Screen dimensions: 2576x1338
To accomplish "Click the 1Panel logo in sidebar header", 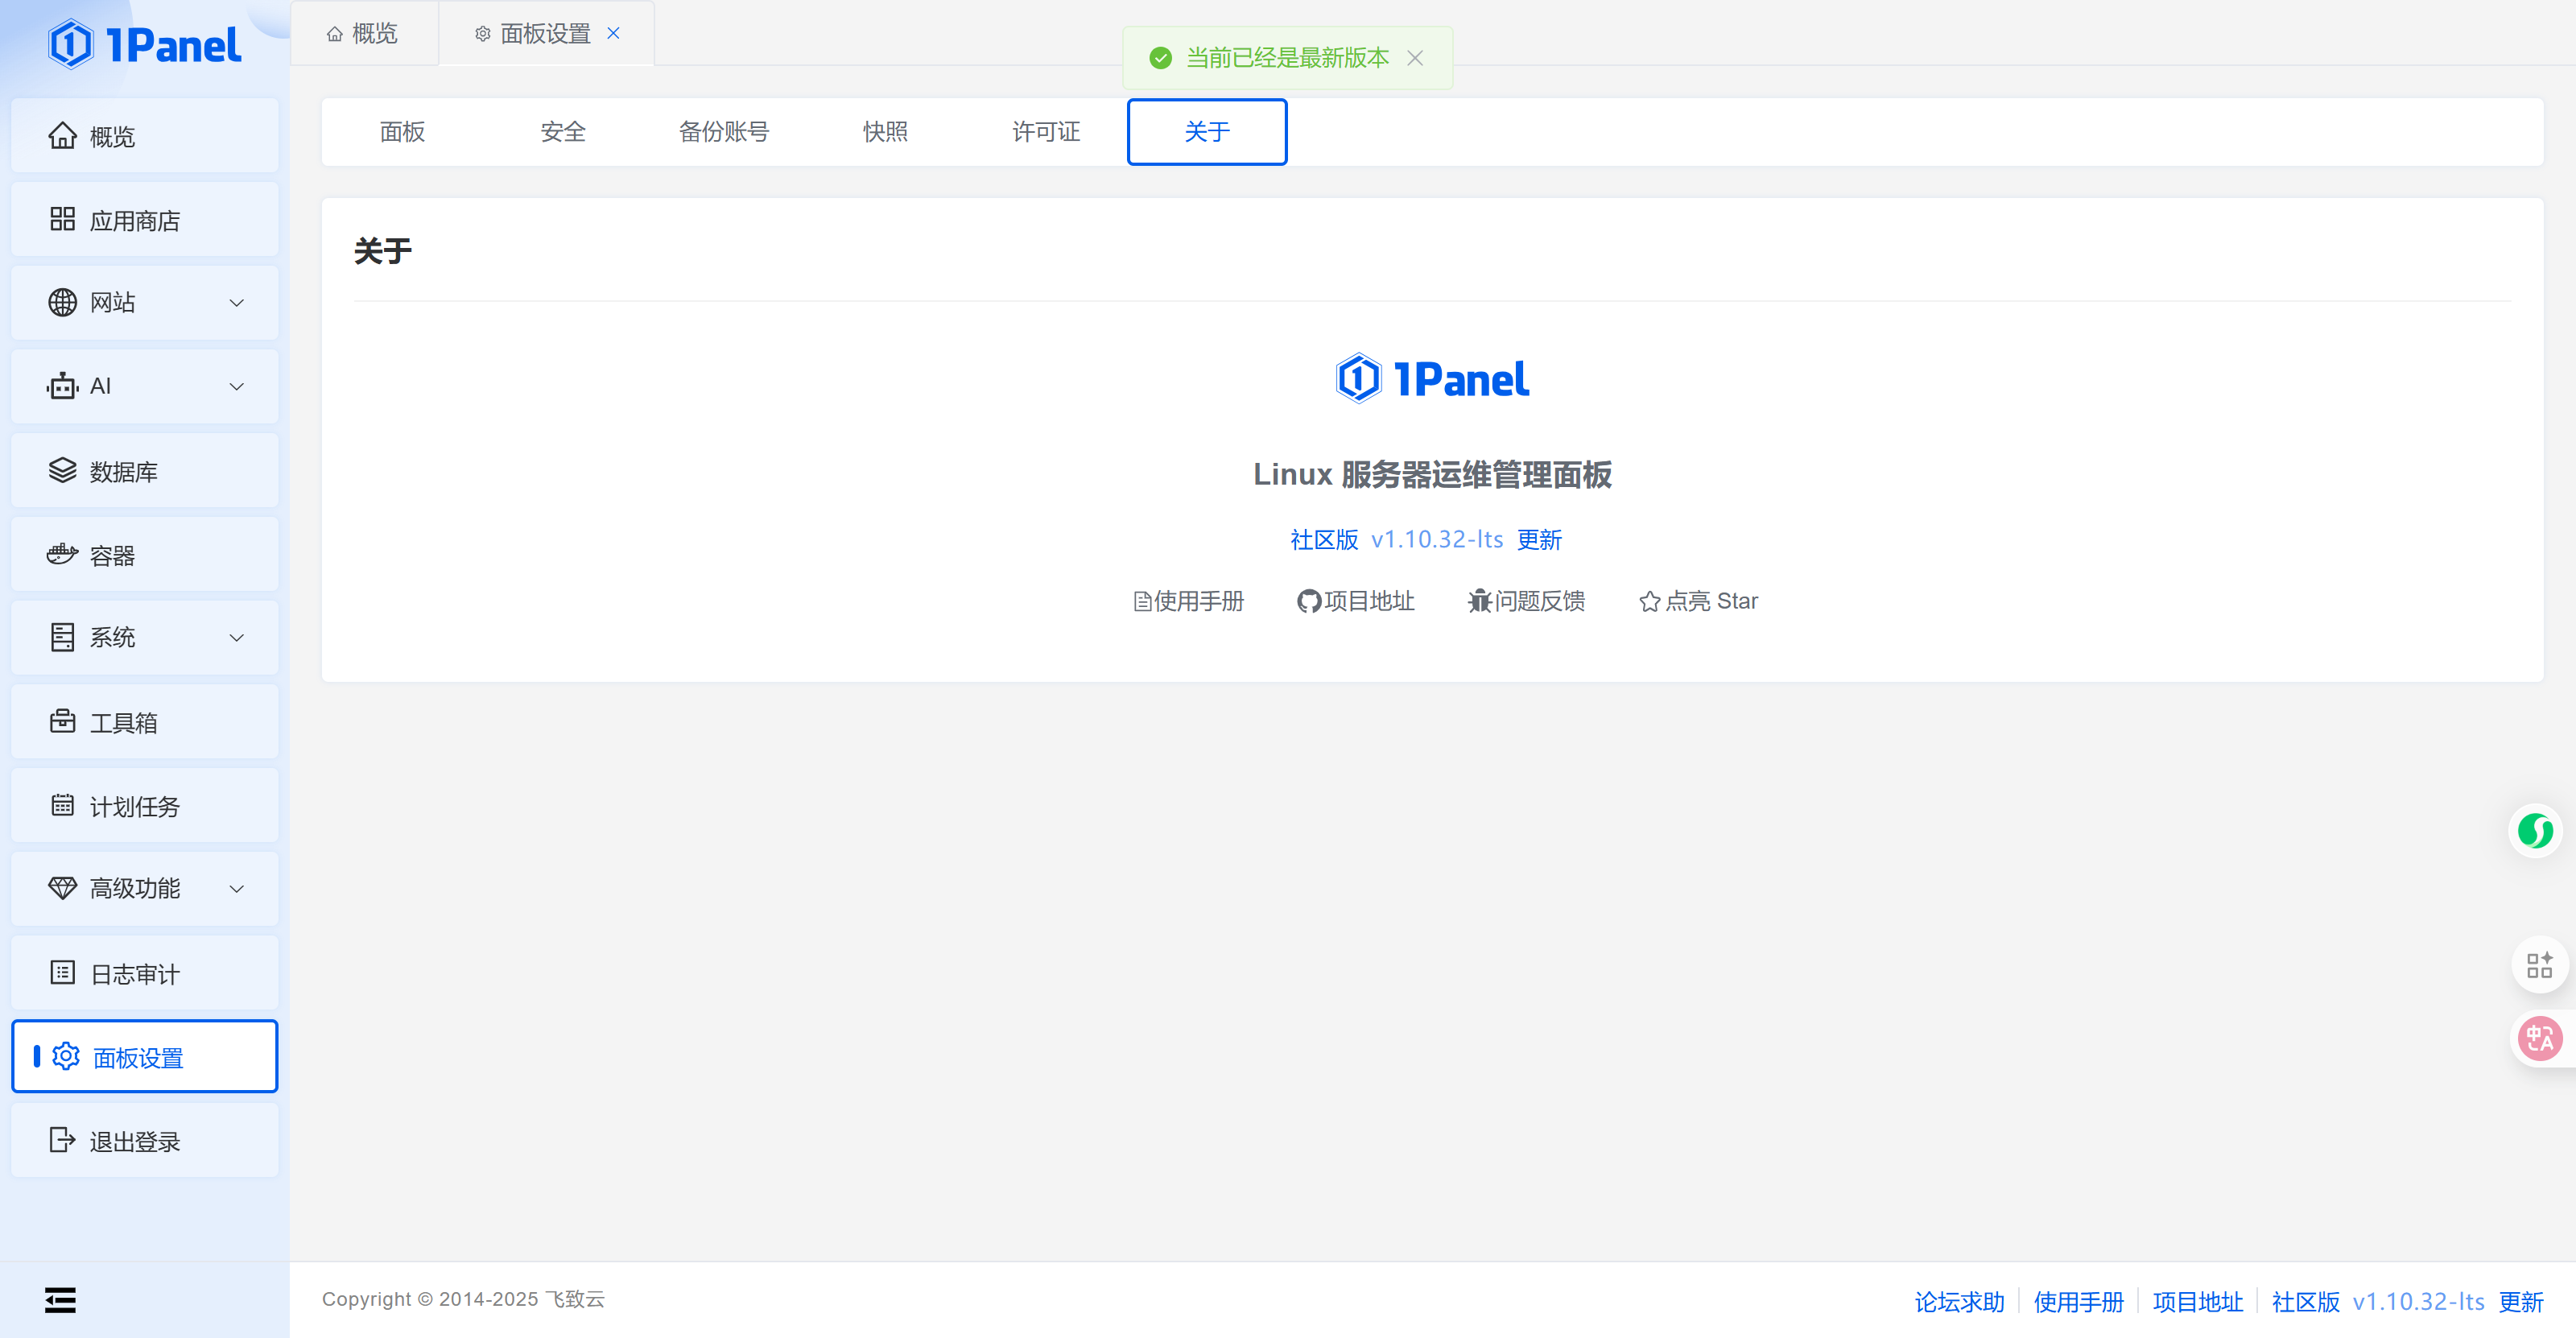I will 145,45.
